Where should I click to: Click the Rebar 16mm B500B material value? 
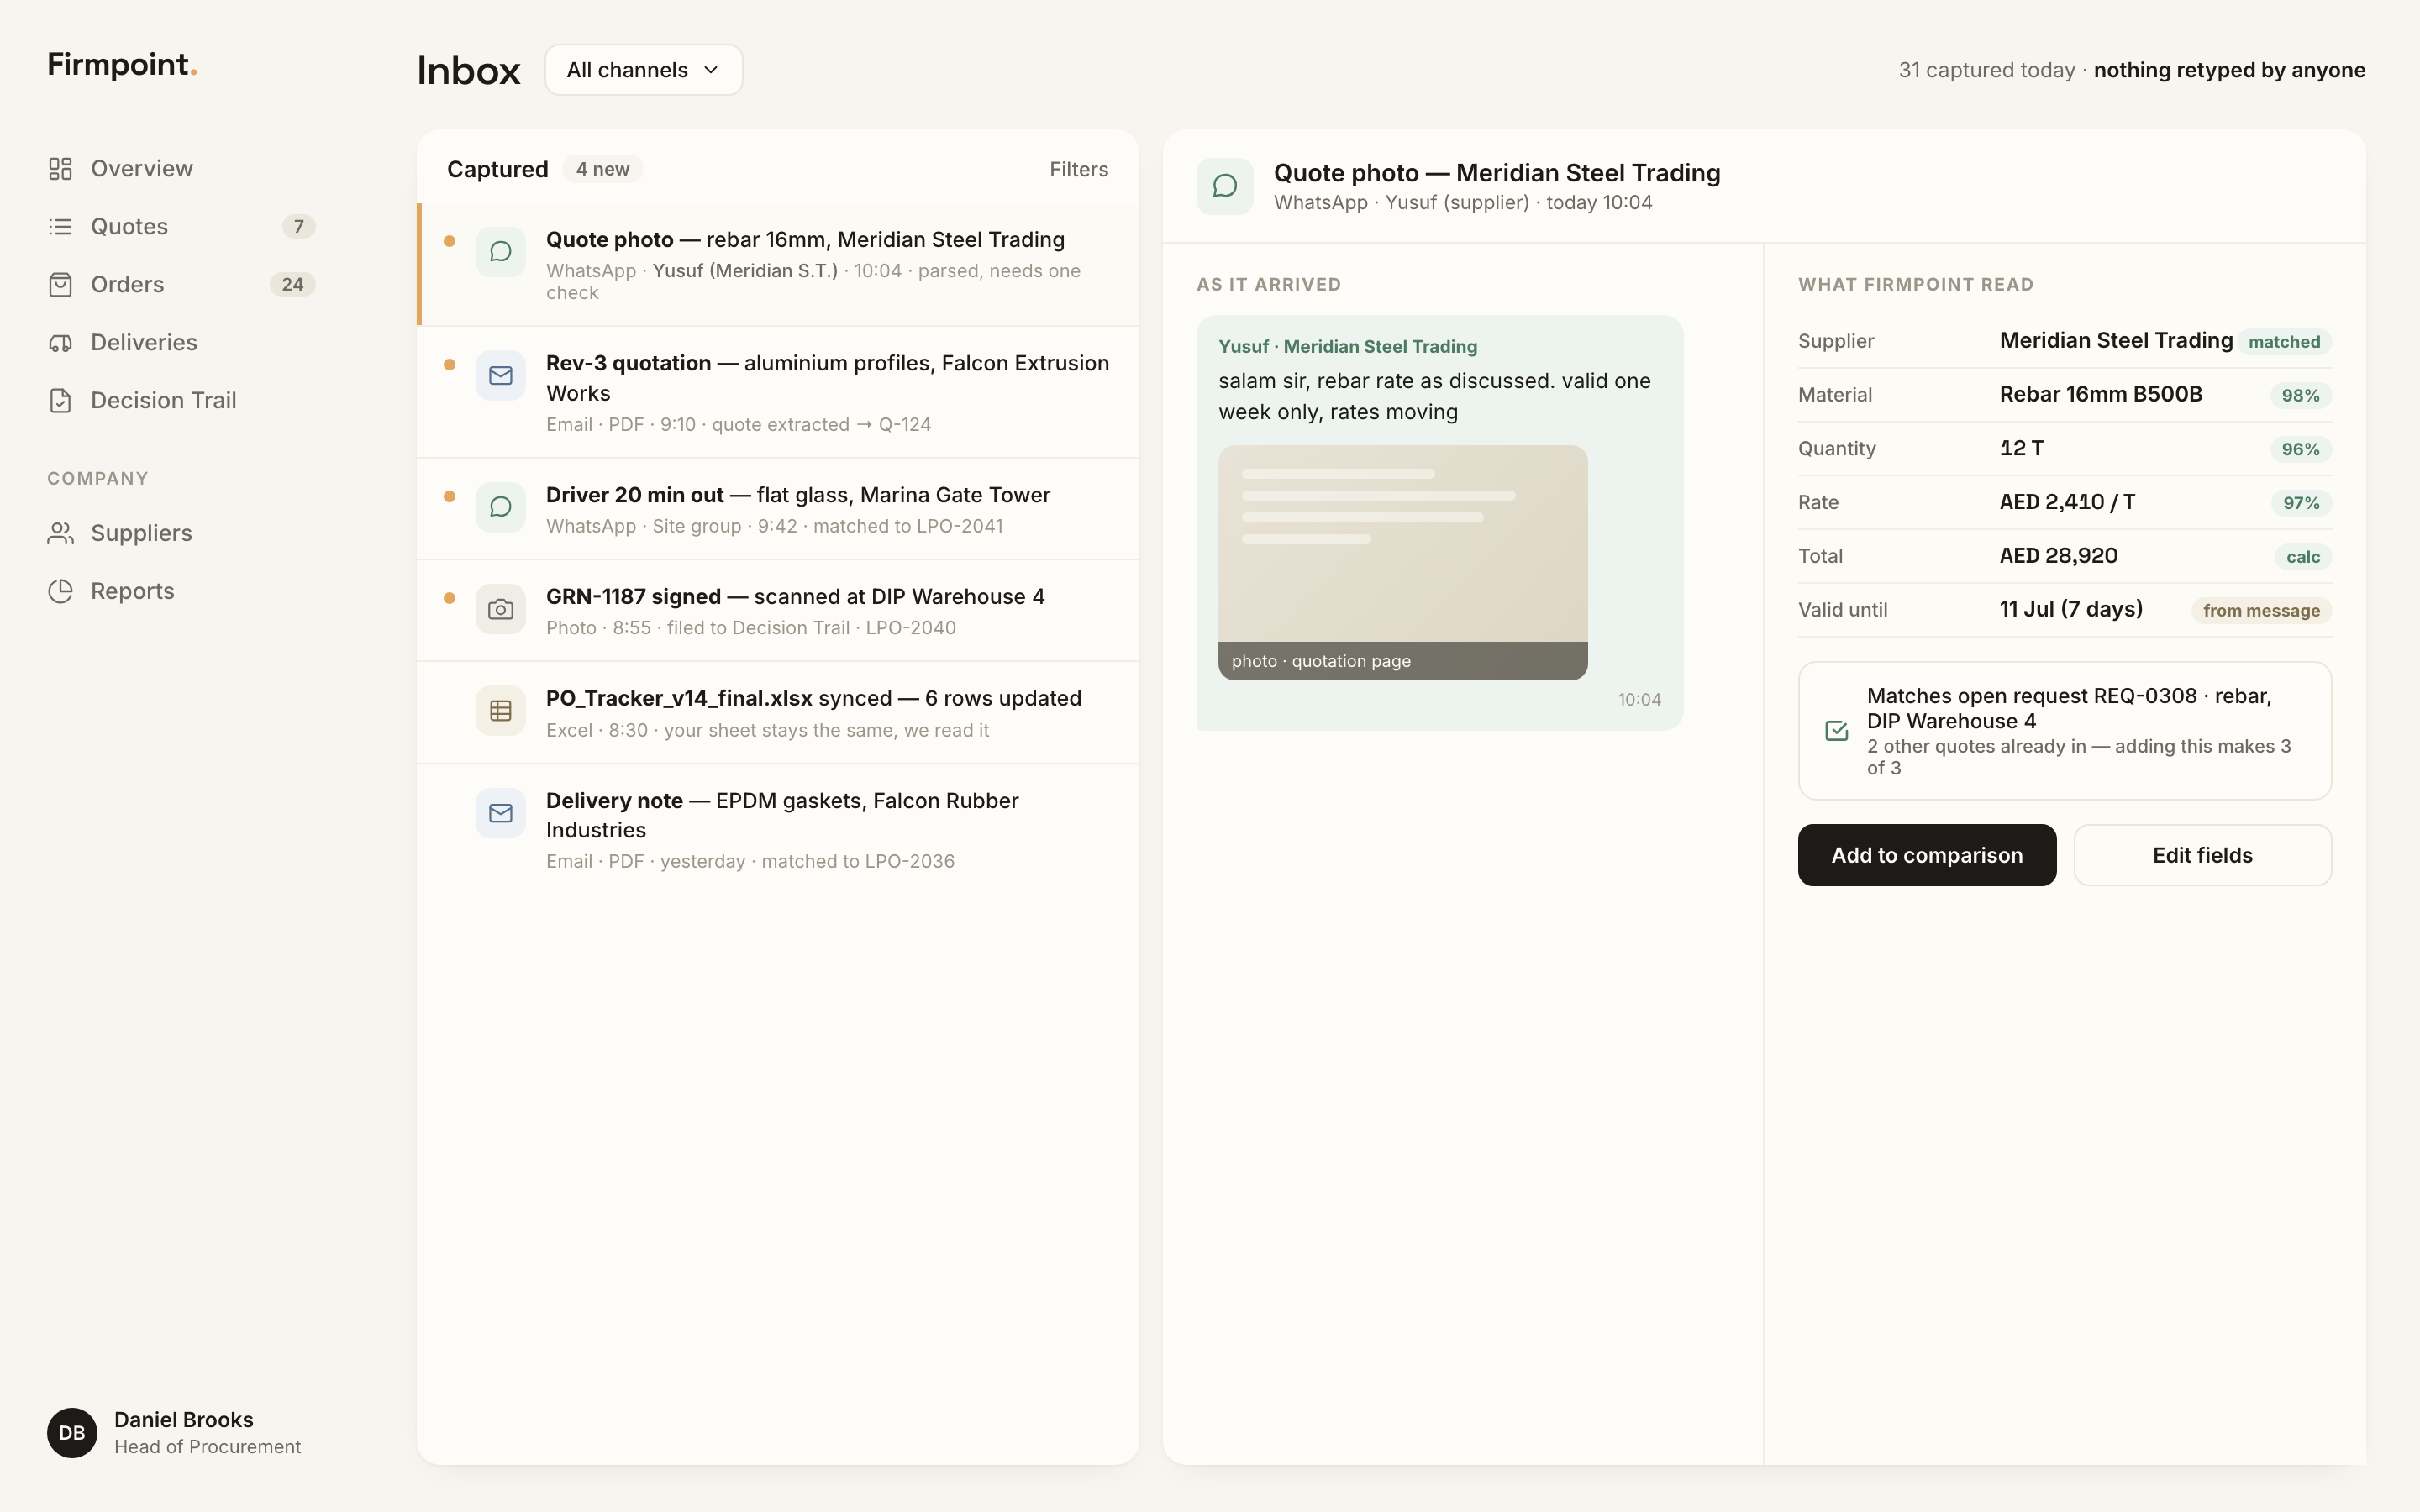(x=2100, y=394)
